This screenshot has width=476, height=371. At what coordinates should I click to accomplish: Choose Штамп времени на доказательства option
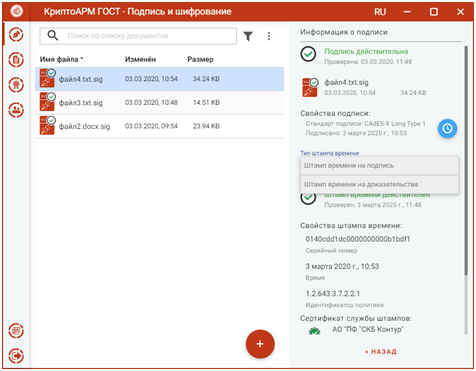pos(379,184)
